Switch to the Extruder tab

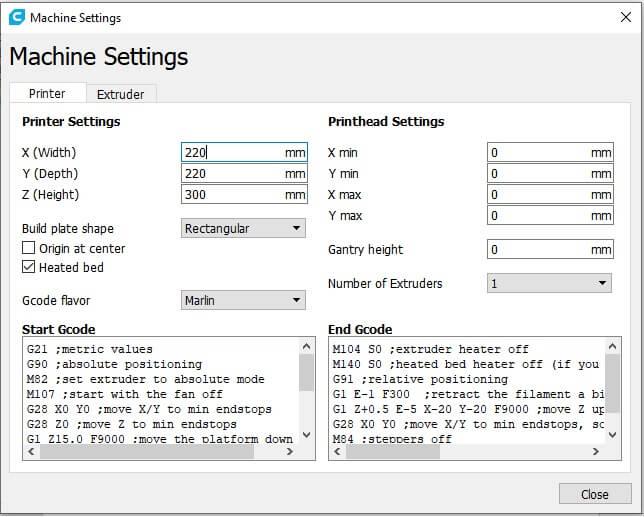(x=120, y=94)
